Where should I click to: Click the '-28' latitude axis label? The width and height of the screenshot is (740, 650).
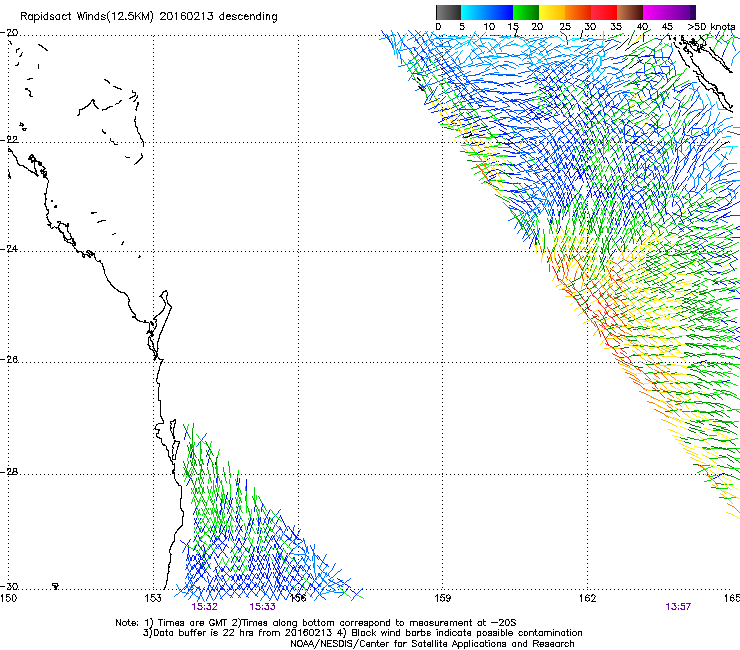click(x=9, y=472)
